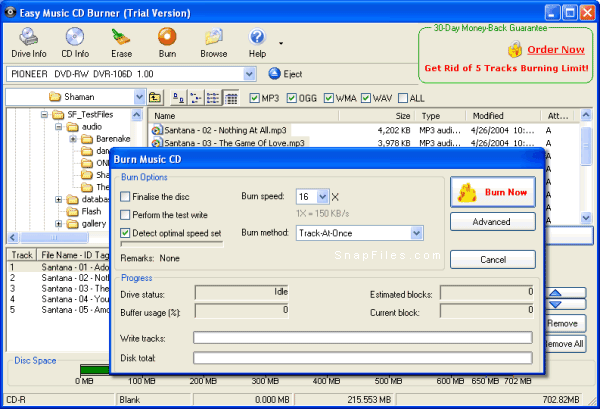Screen dimensions: 600x409
Task: Collapse the SF_TestFiles tree node
Action: coord(44,114)
